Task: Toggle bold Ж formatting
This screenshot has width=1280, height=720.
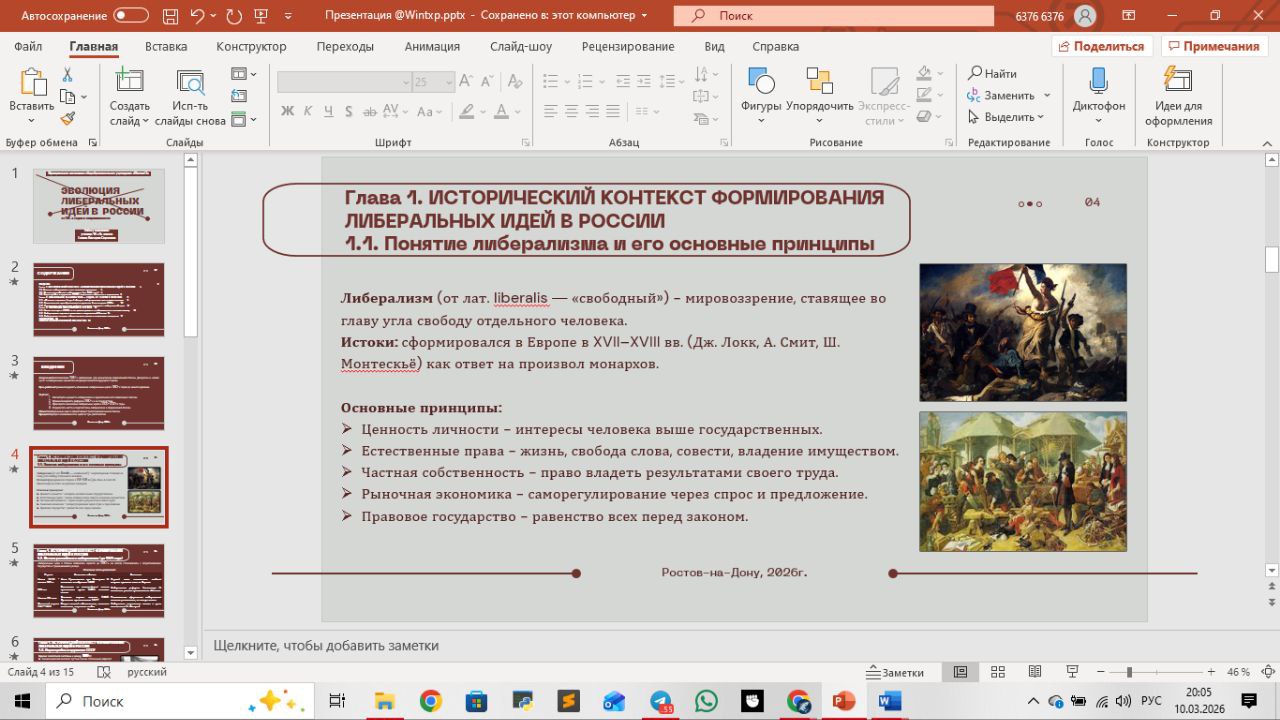Action: click(287, 111)
